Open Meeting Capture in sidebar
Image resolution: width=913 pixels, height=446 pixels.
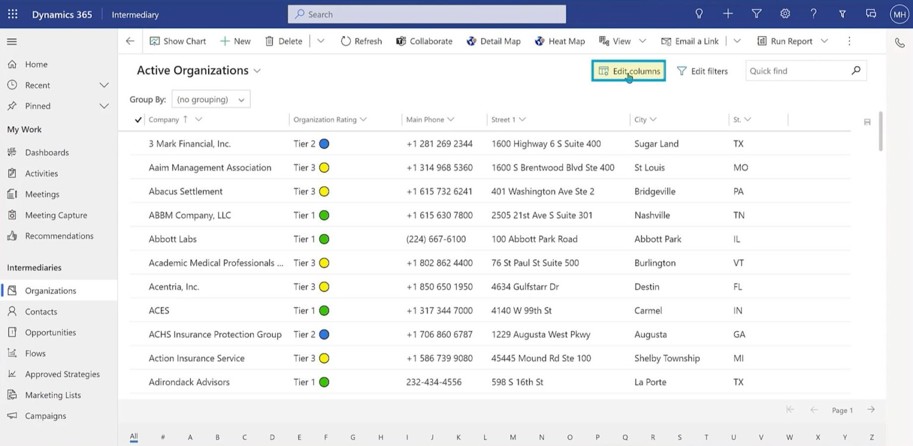(x=58, y=215)
